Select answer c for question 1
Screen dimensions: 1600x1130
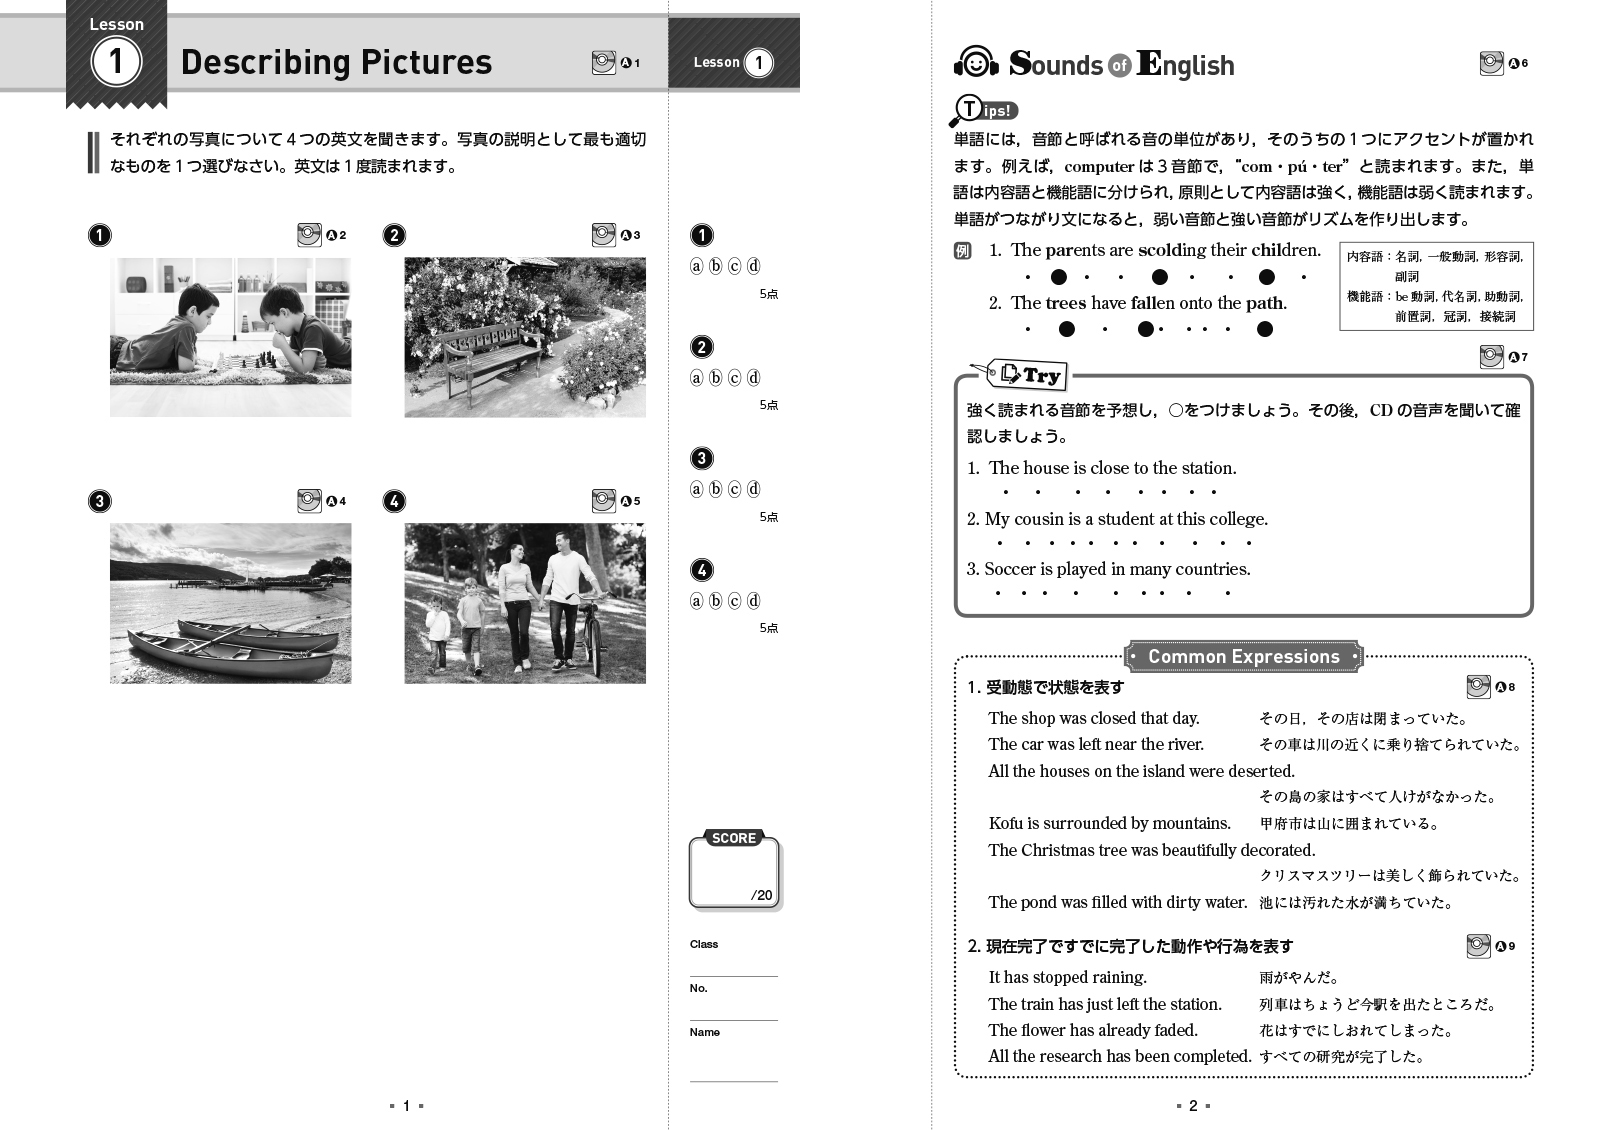(735, 266)
